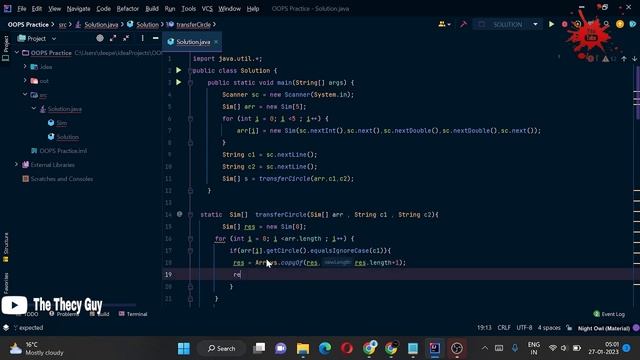Open the File menu
640x360 pixels.
(22, 9)
